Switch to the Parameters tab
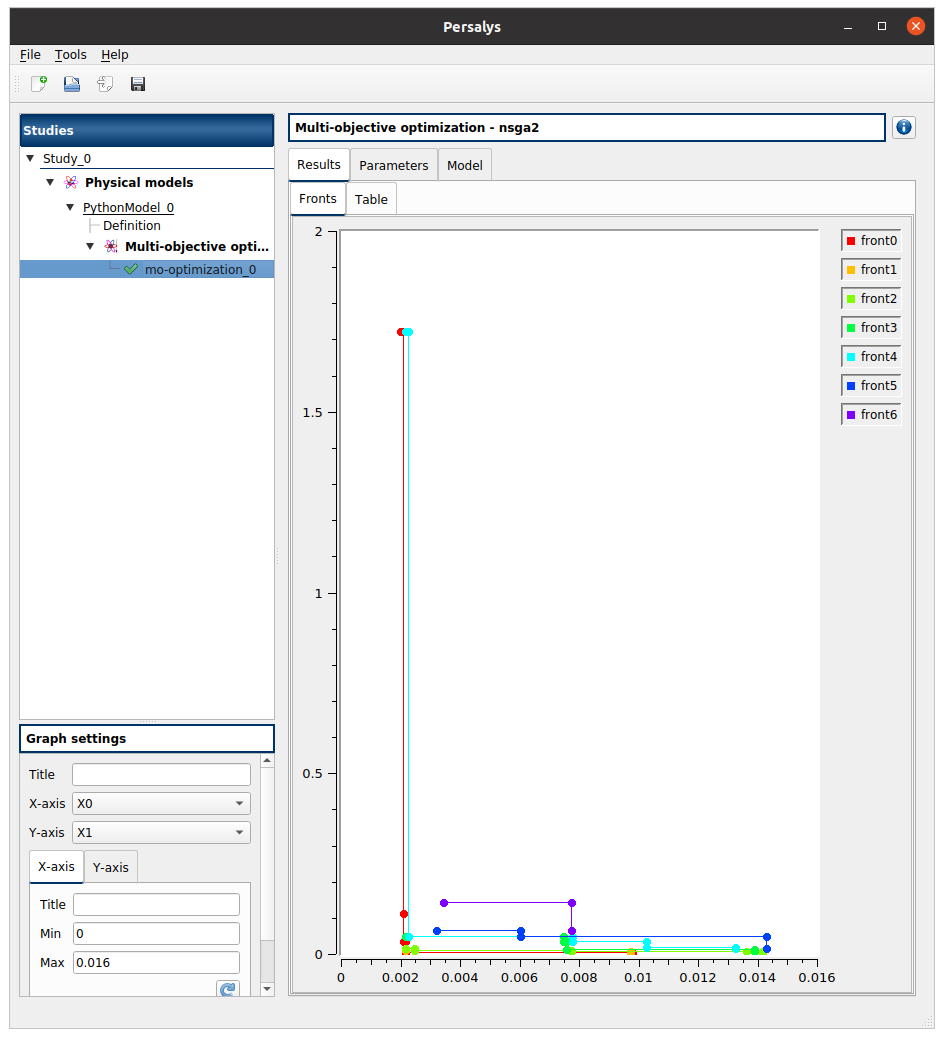 tap(394, 166)
